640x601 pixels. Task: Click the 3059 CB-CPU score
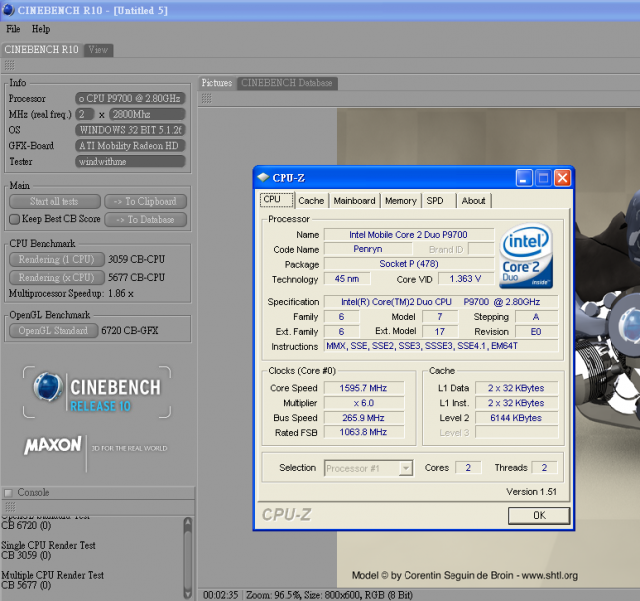[x=136, y=259]
